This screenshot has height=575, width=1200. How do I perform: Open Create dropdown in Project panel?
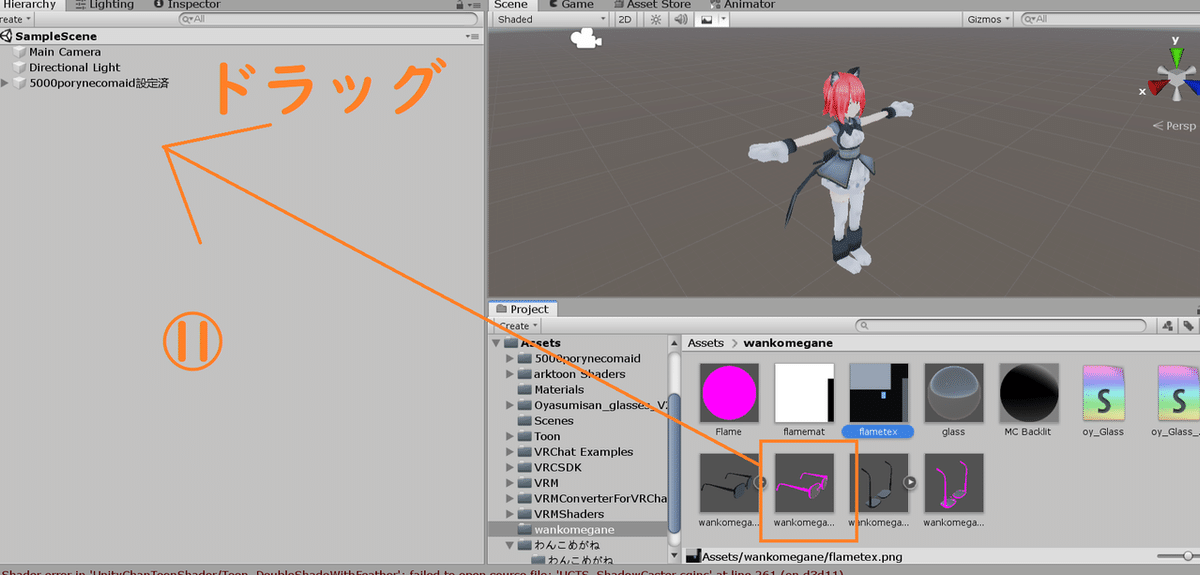516,326
